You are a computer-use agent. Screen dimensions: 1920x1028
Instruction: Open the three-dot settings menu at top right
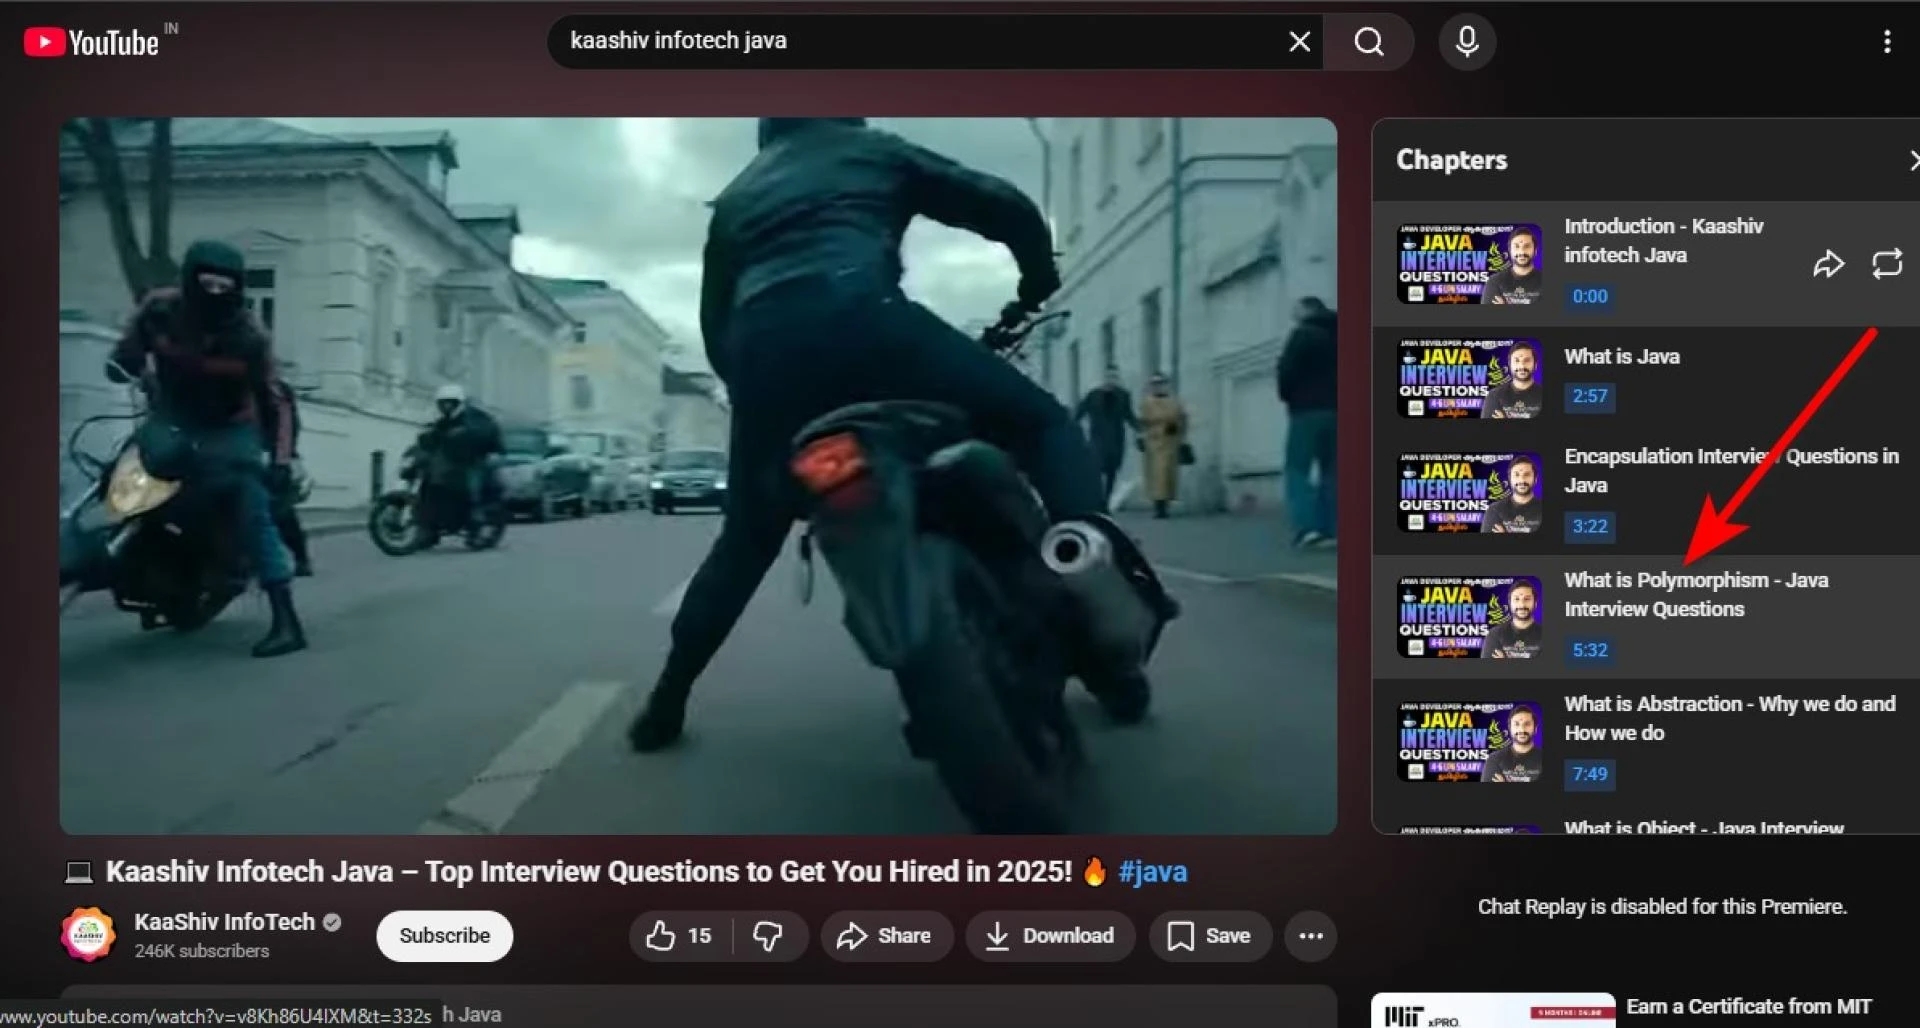click(x=1886, y=42)
